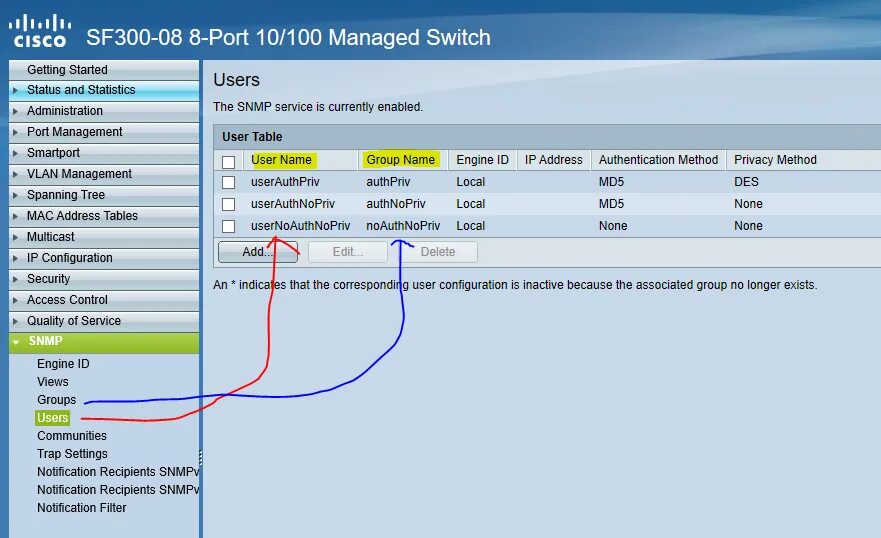Image resolution: width=881 pixels, height=538 pixels.
Task: Expand the Smartport arrow
Action: tap(15, 153)
